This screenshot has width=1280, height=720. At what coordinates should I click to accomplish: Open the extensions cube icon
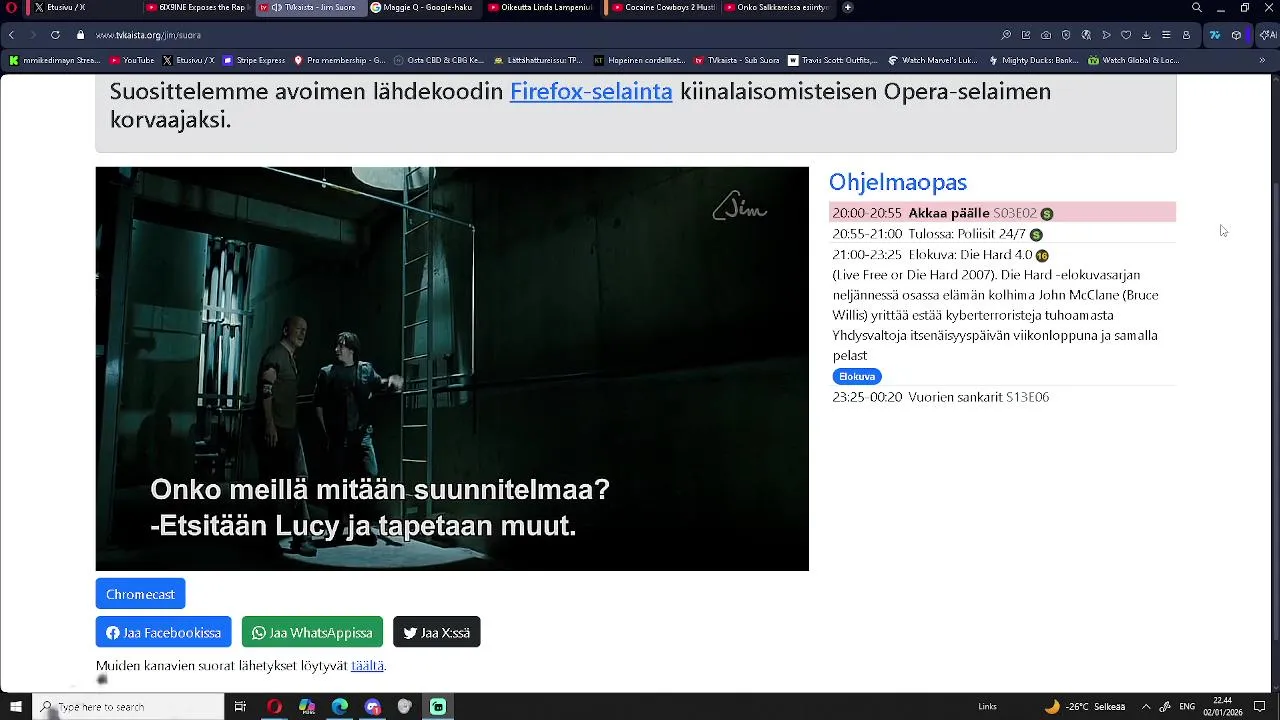(1237, 35)
